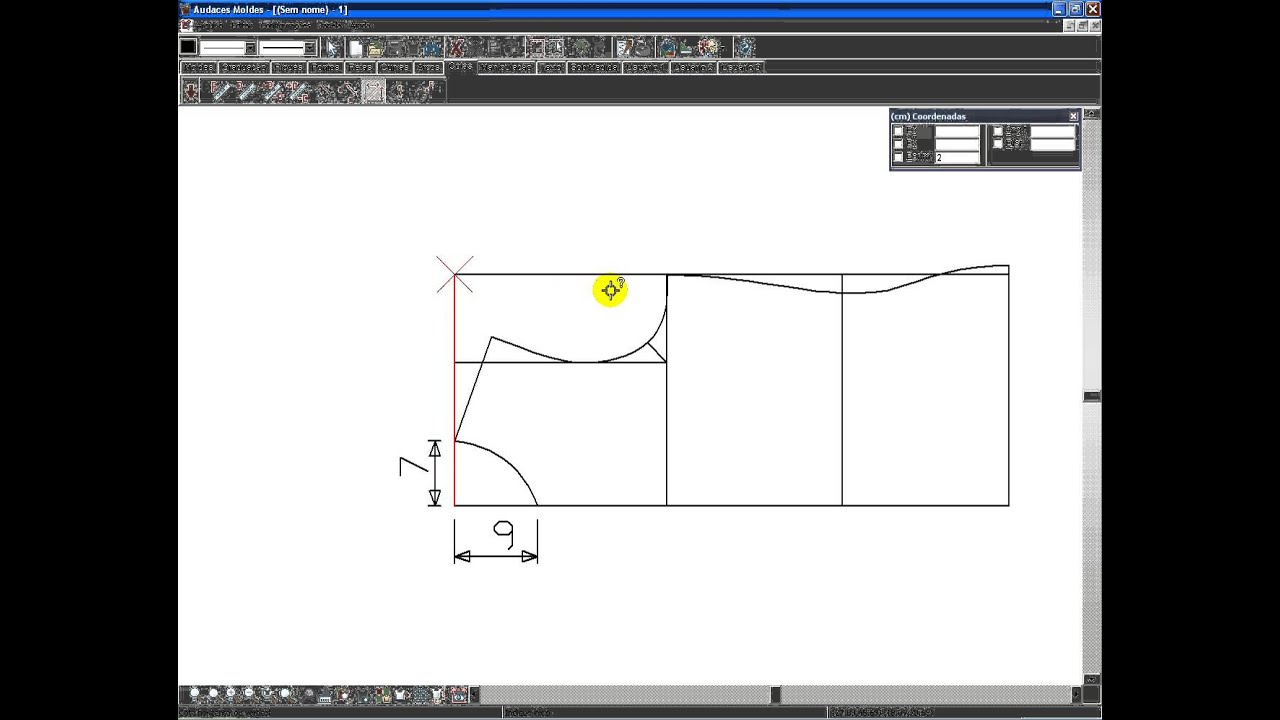
Task: Select the highlighted dimension tool in Cotas toolbar
Action: (373, 91)
